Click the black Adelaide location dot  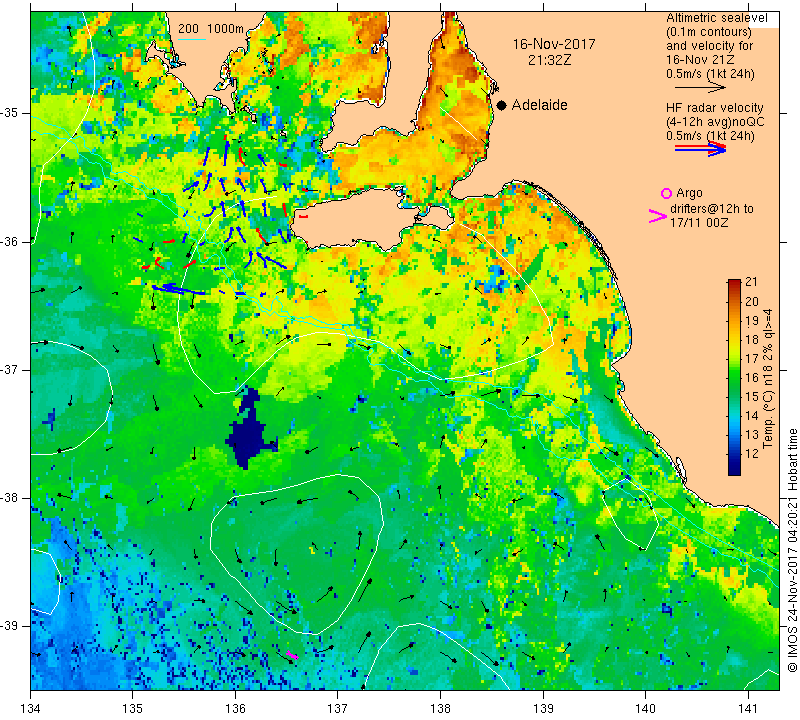[x=502, y=105]
